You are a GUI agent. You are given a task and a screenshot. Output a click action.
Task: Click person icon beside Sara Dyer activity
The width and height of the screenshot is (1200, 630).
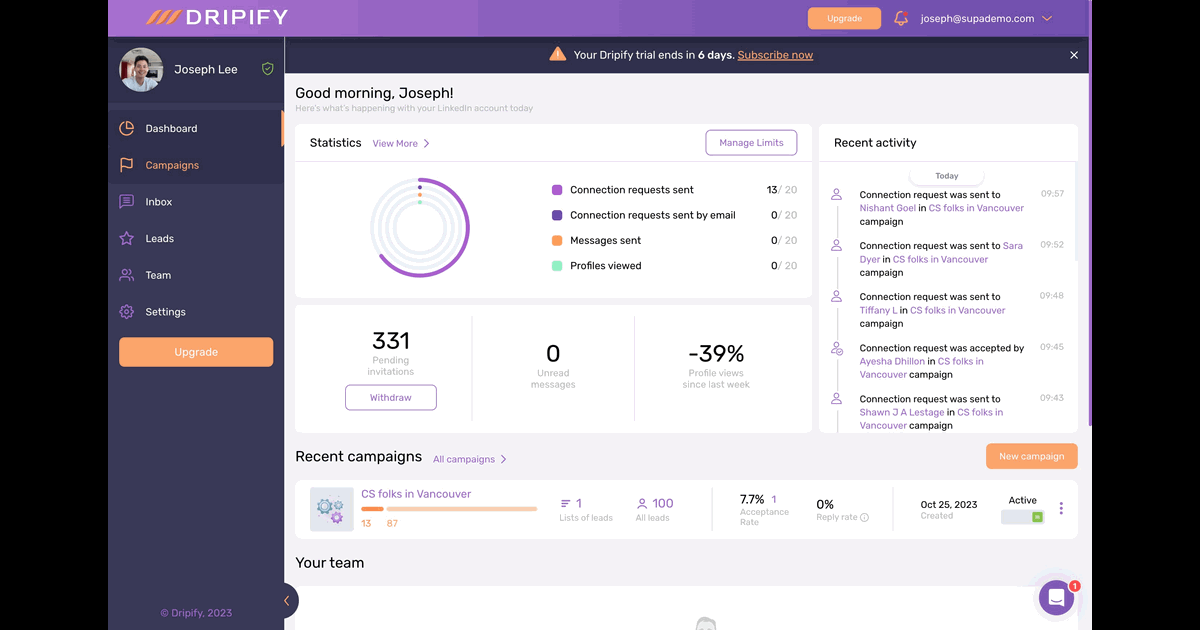(x=837, y=245)
